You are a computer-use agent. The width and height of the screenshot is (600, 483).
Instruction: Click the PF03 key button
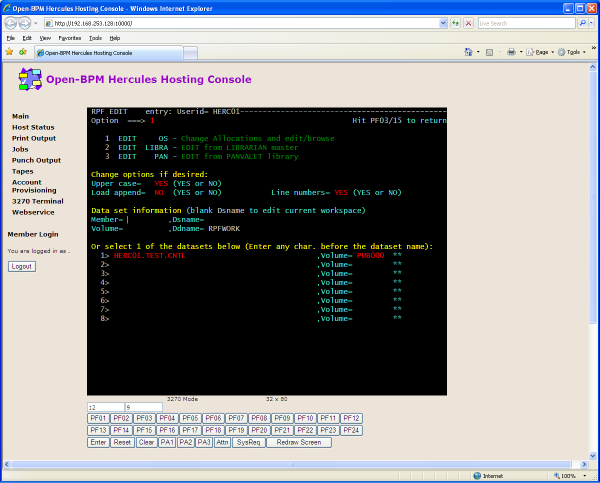[144, 418]
